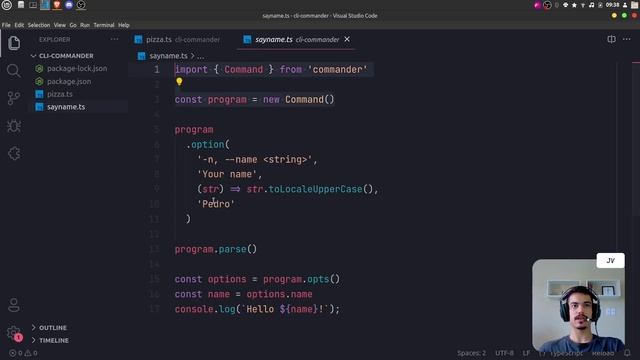This screenshot has width=640, height=360.
Task: Change encoding via UTF-8 status item
Action: tap(504, 353)
